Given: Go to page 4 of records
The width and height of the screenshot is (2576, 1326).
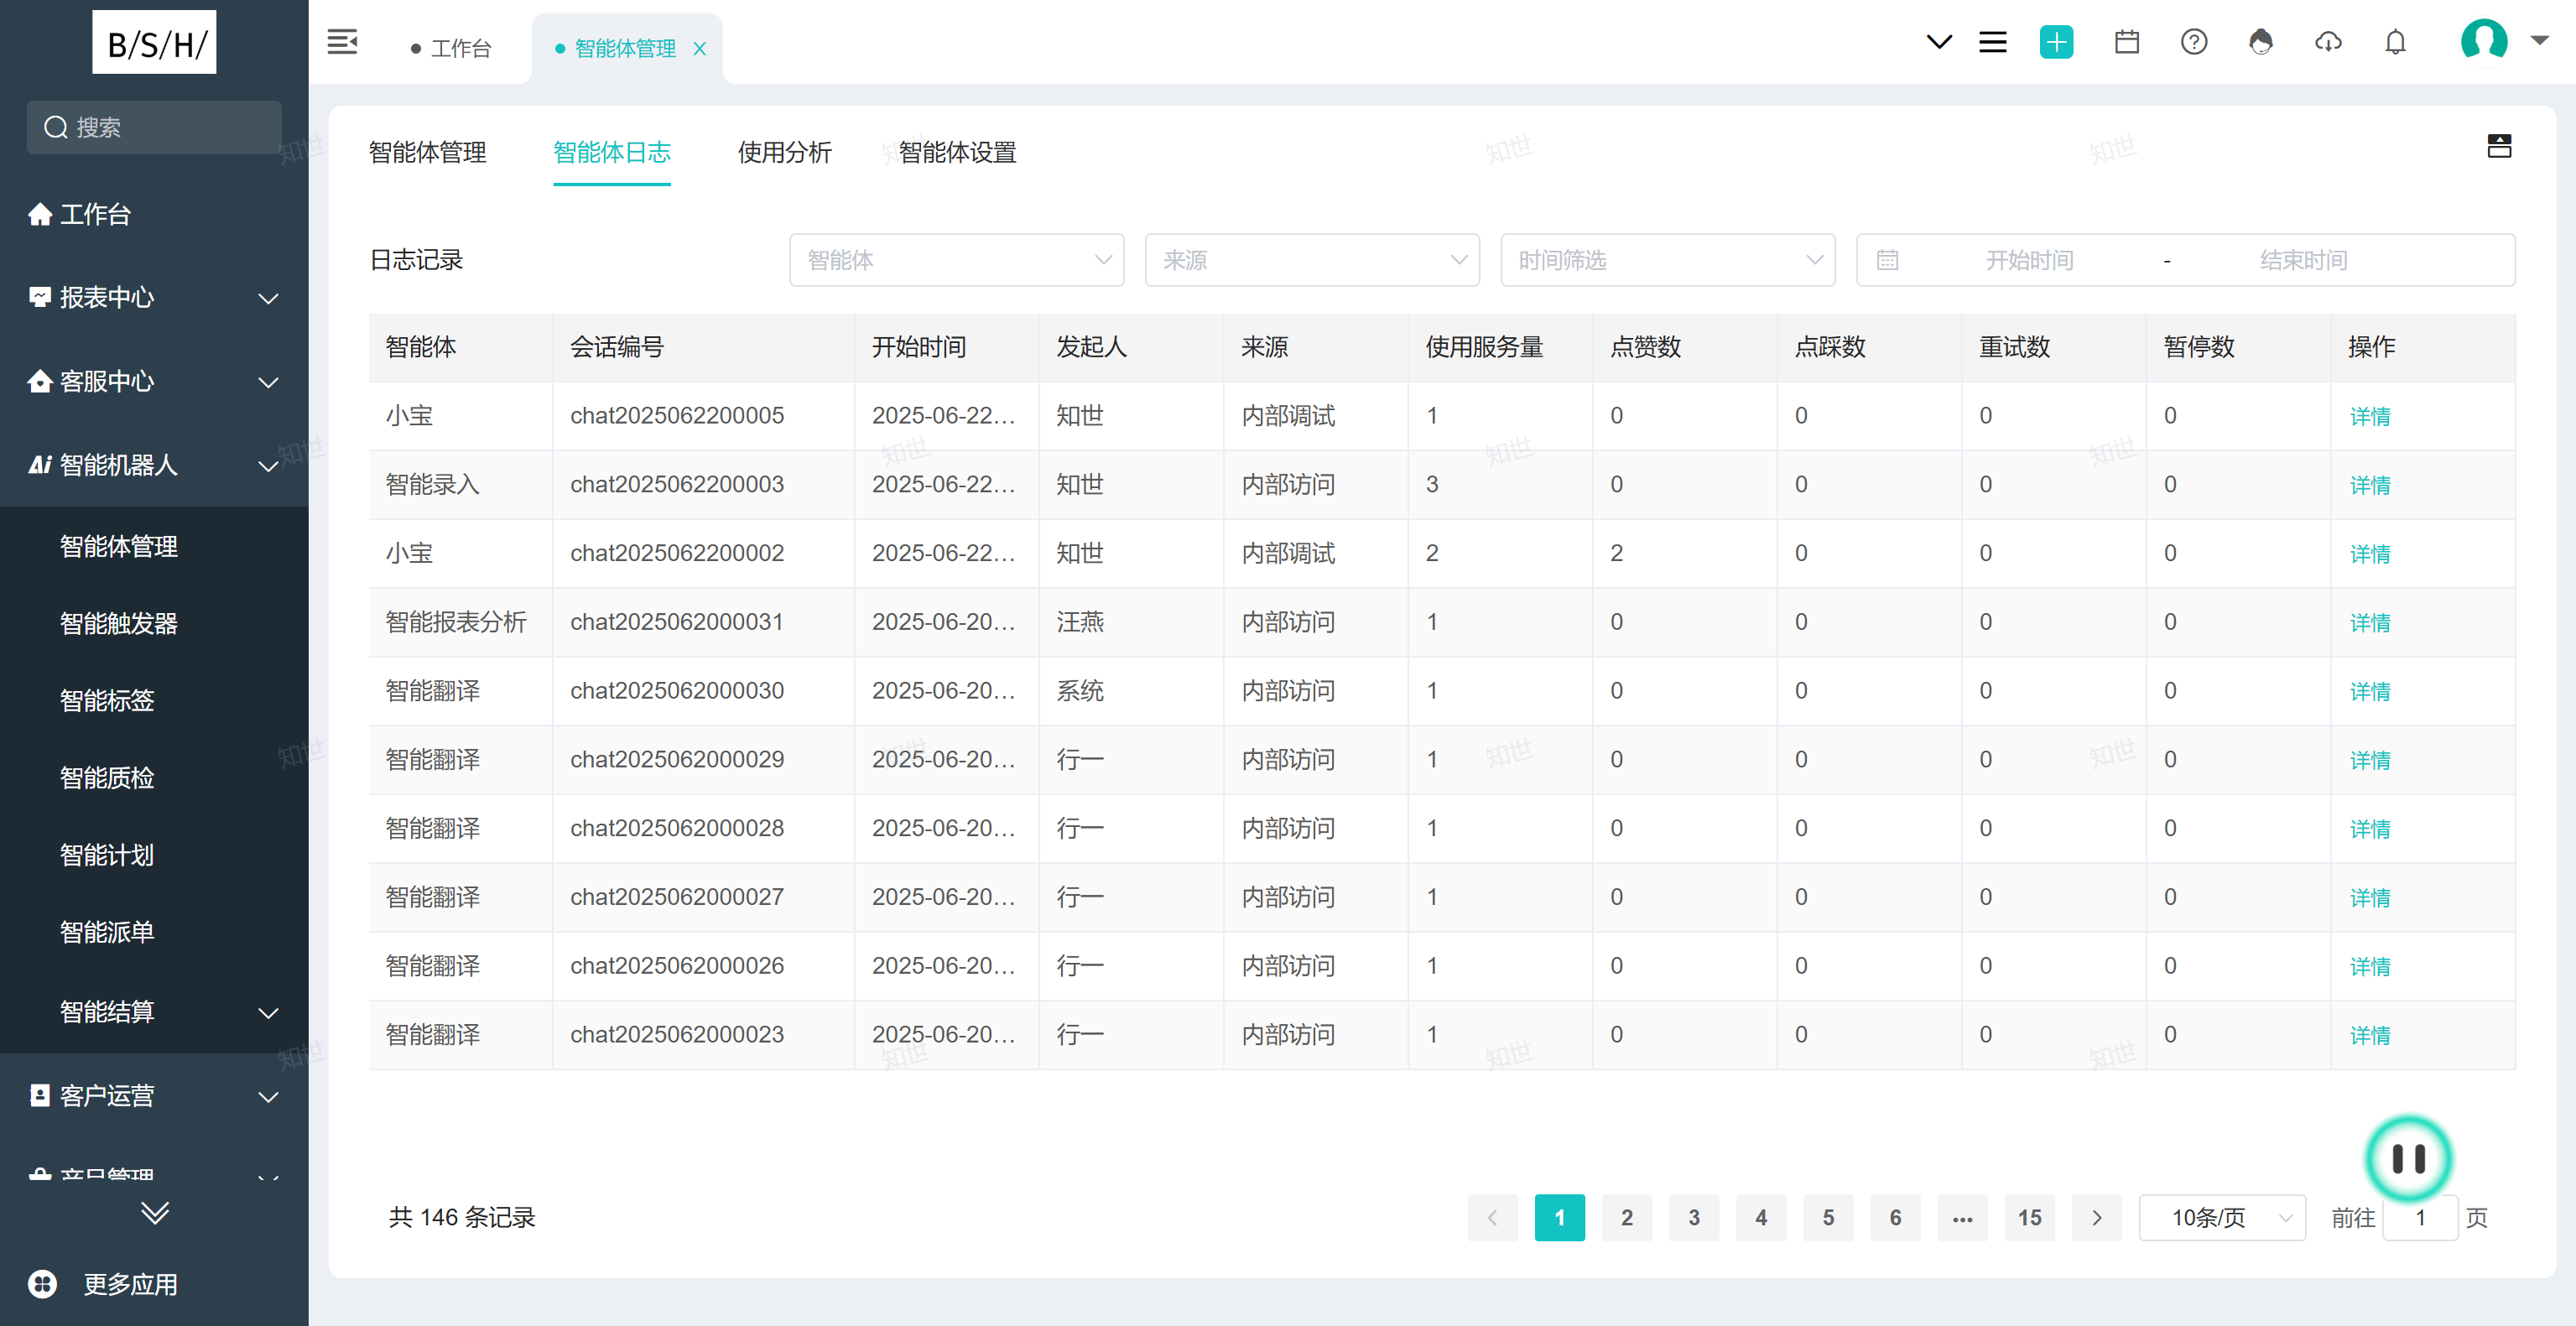Looking at the screenshot, I should pos(1760,1217).
